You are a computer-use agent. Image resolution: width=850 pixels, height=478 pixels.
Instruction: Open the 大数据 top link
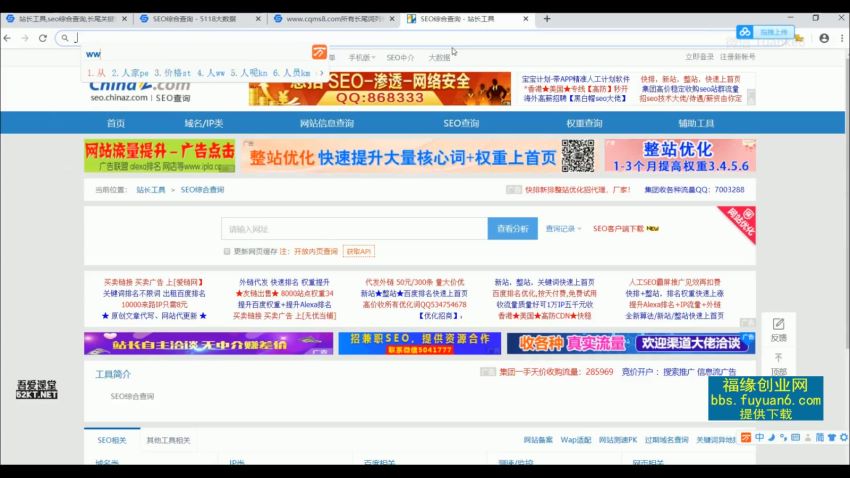439,57
